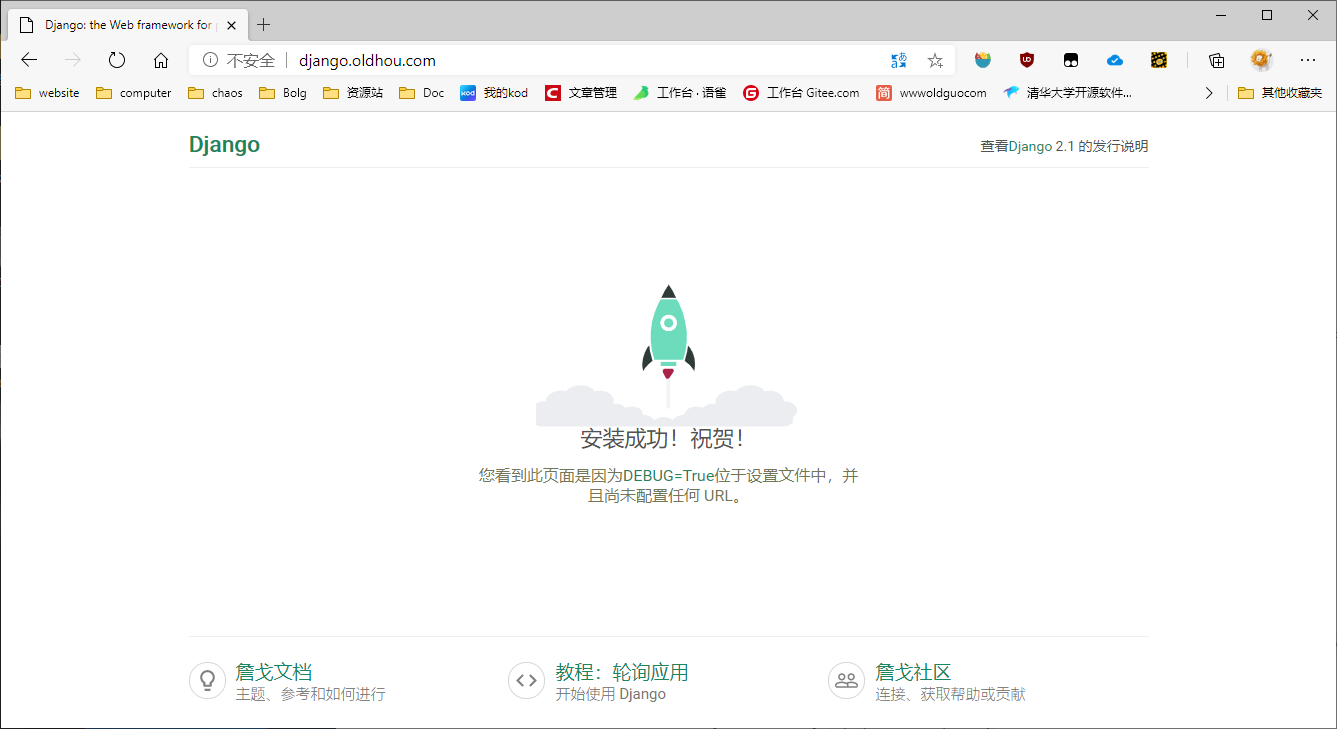Expand the bookmarks bar overflow chevron
The width and height of the screenshot is (1337, 729).
tap(1208, 93)
